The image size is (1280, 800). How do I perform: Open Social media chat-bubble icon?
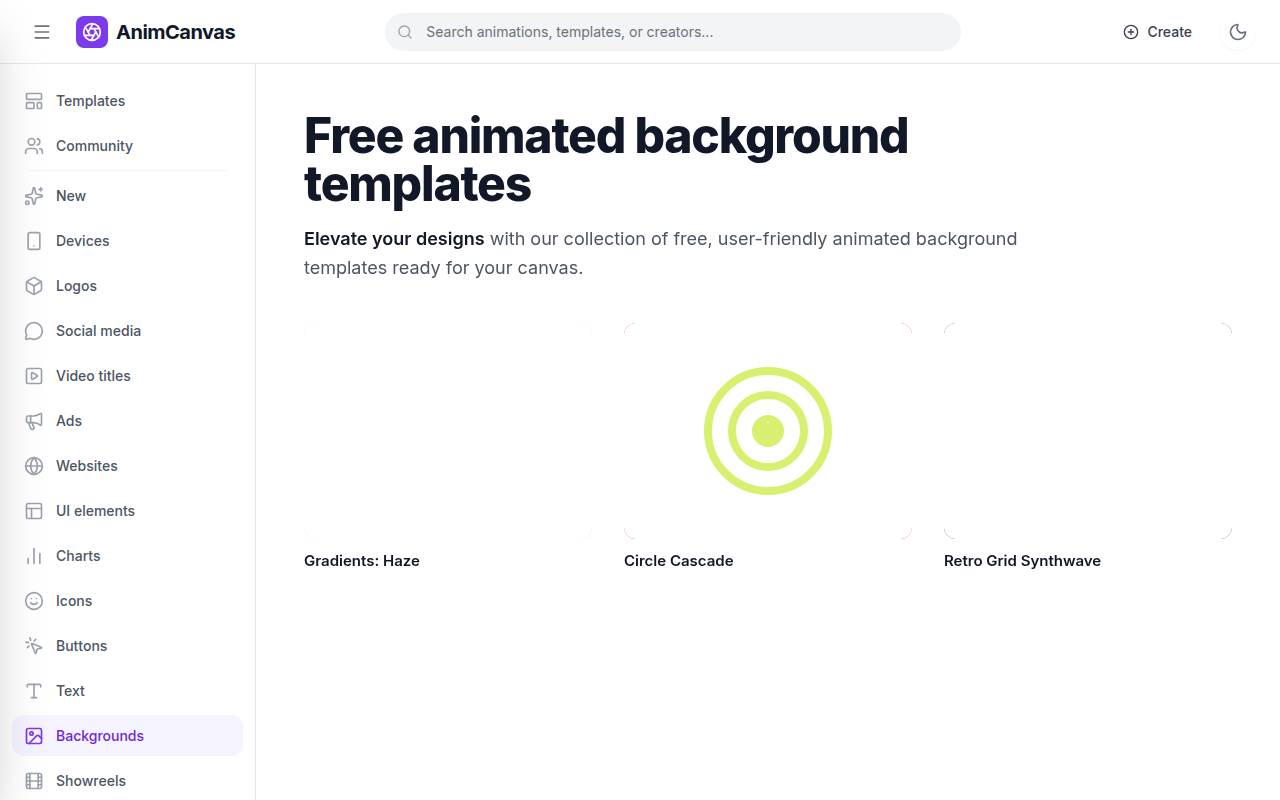tap(34, 331)
